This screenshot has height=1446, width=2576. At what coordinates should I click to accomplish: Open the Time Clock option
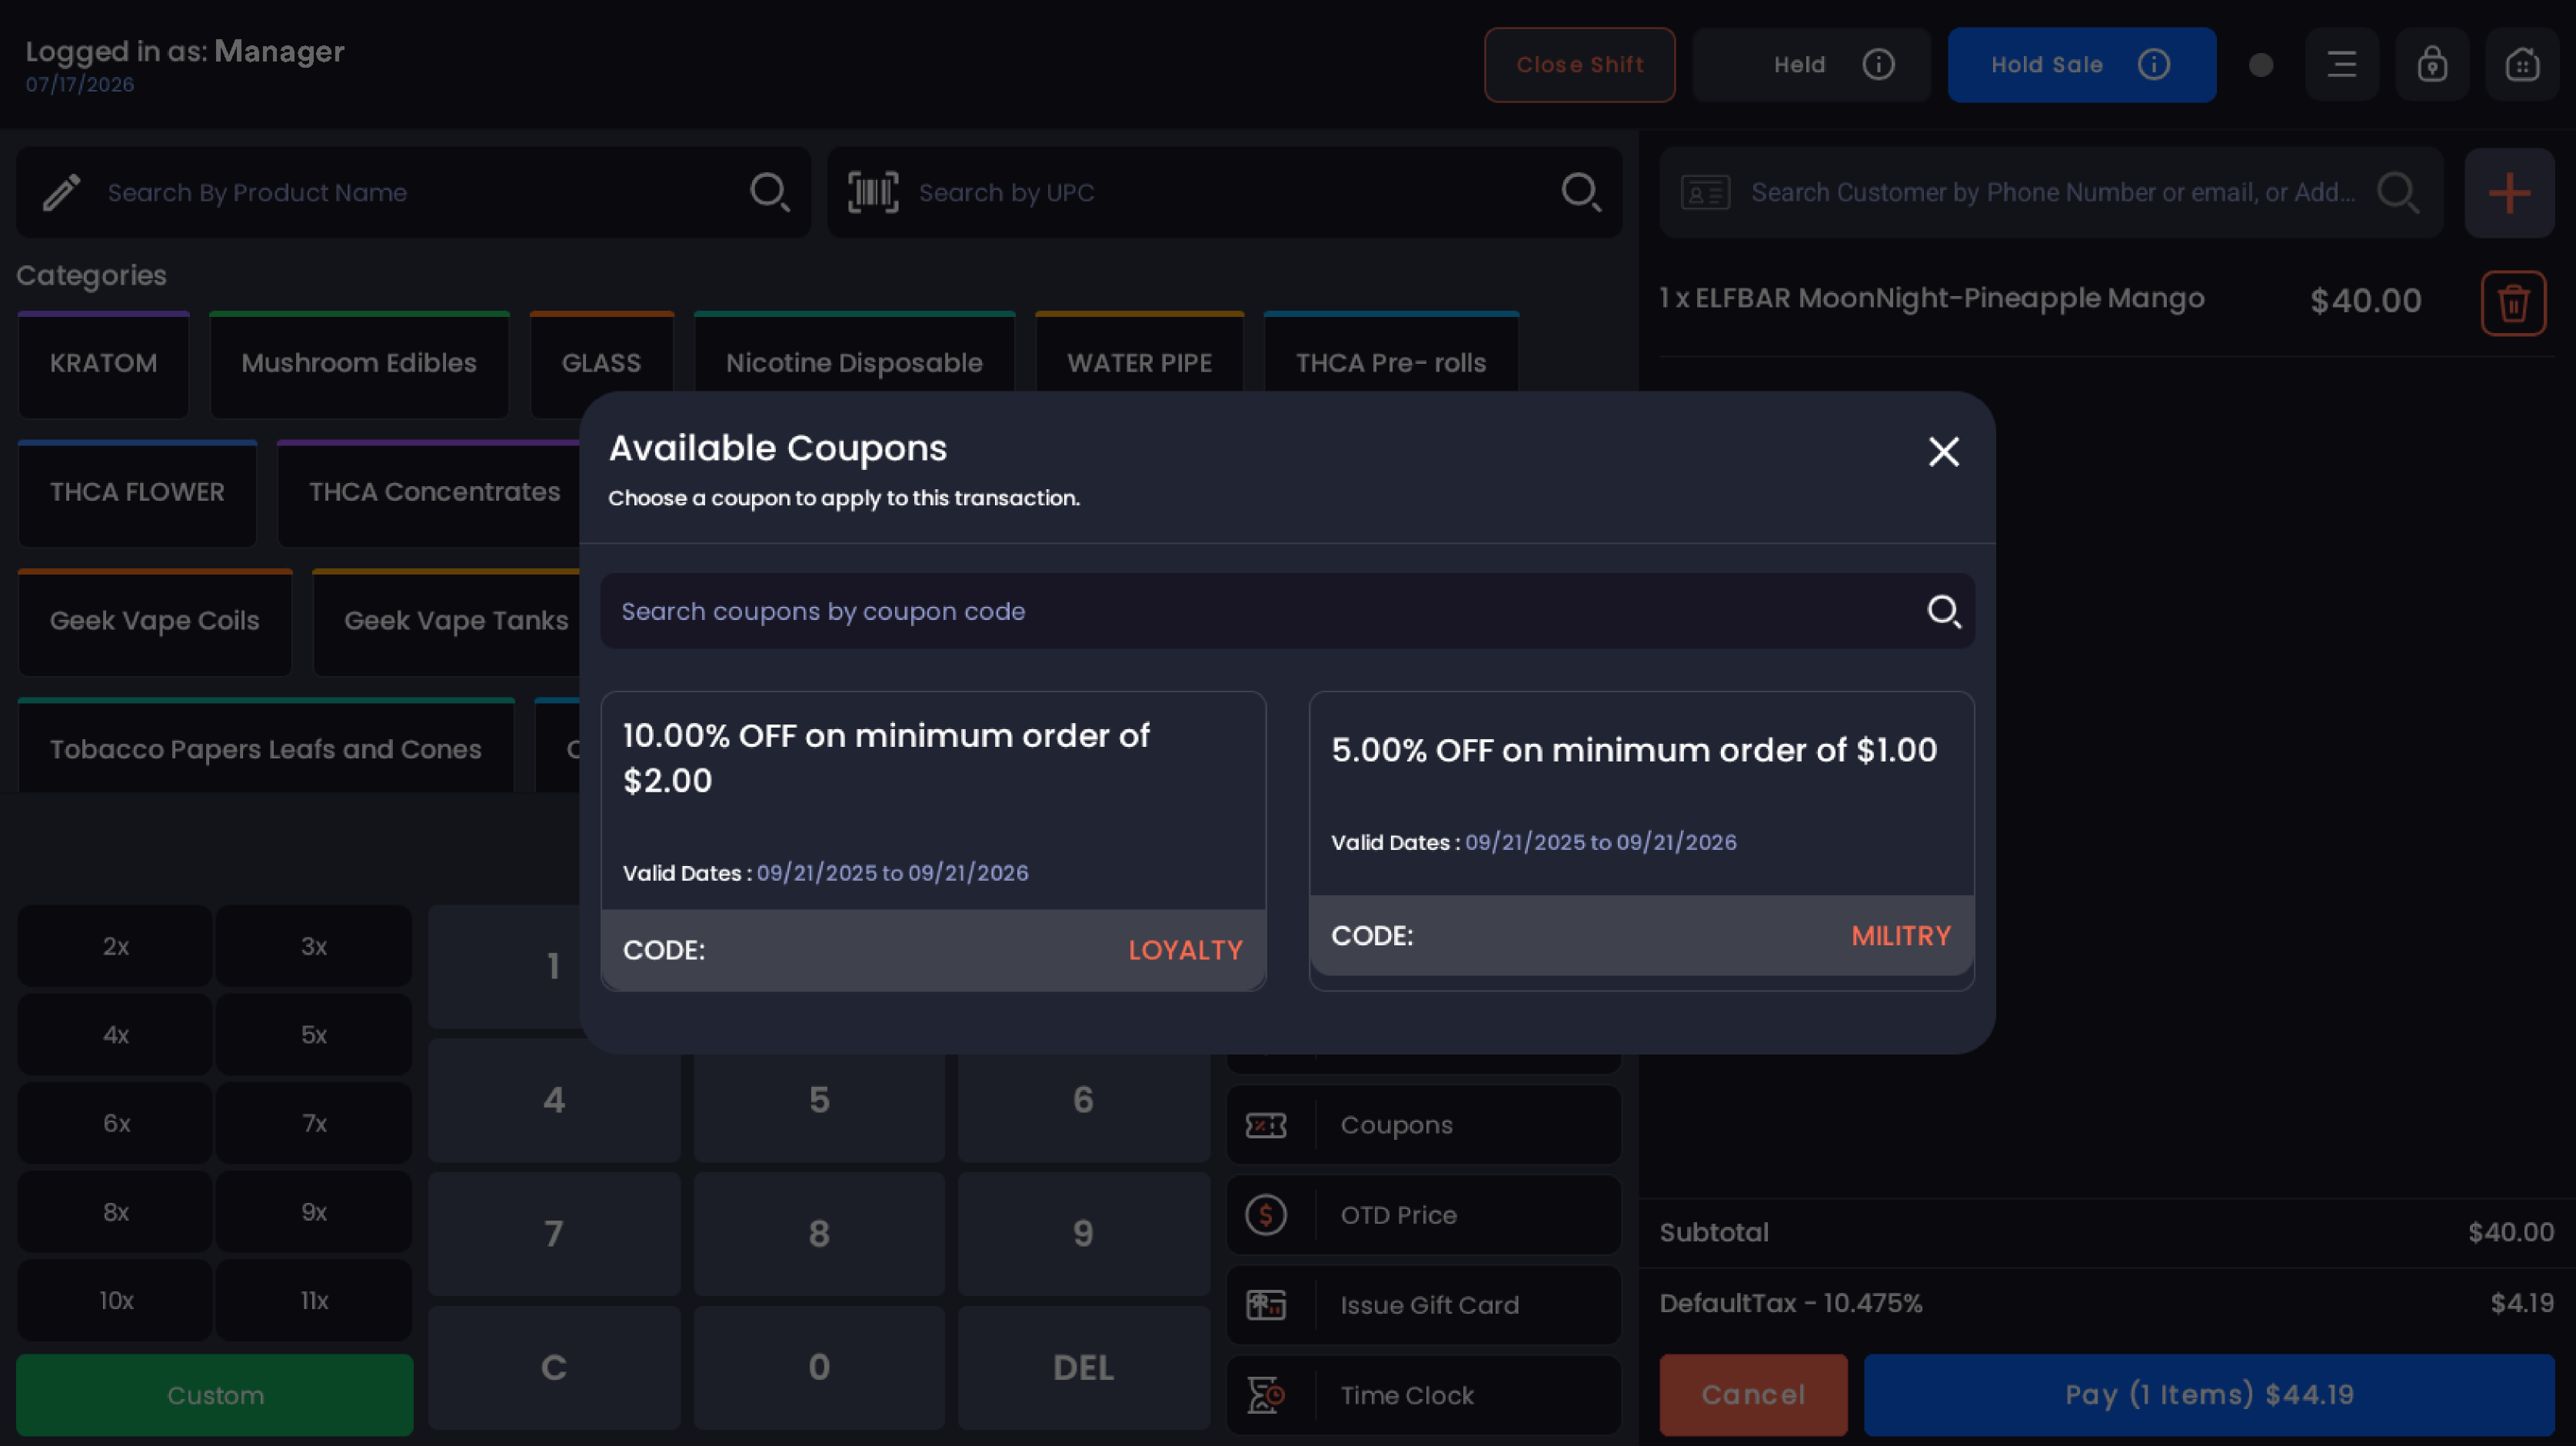coord(1423,1395)
